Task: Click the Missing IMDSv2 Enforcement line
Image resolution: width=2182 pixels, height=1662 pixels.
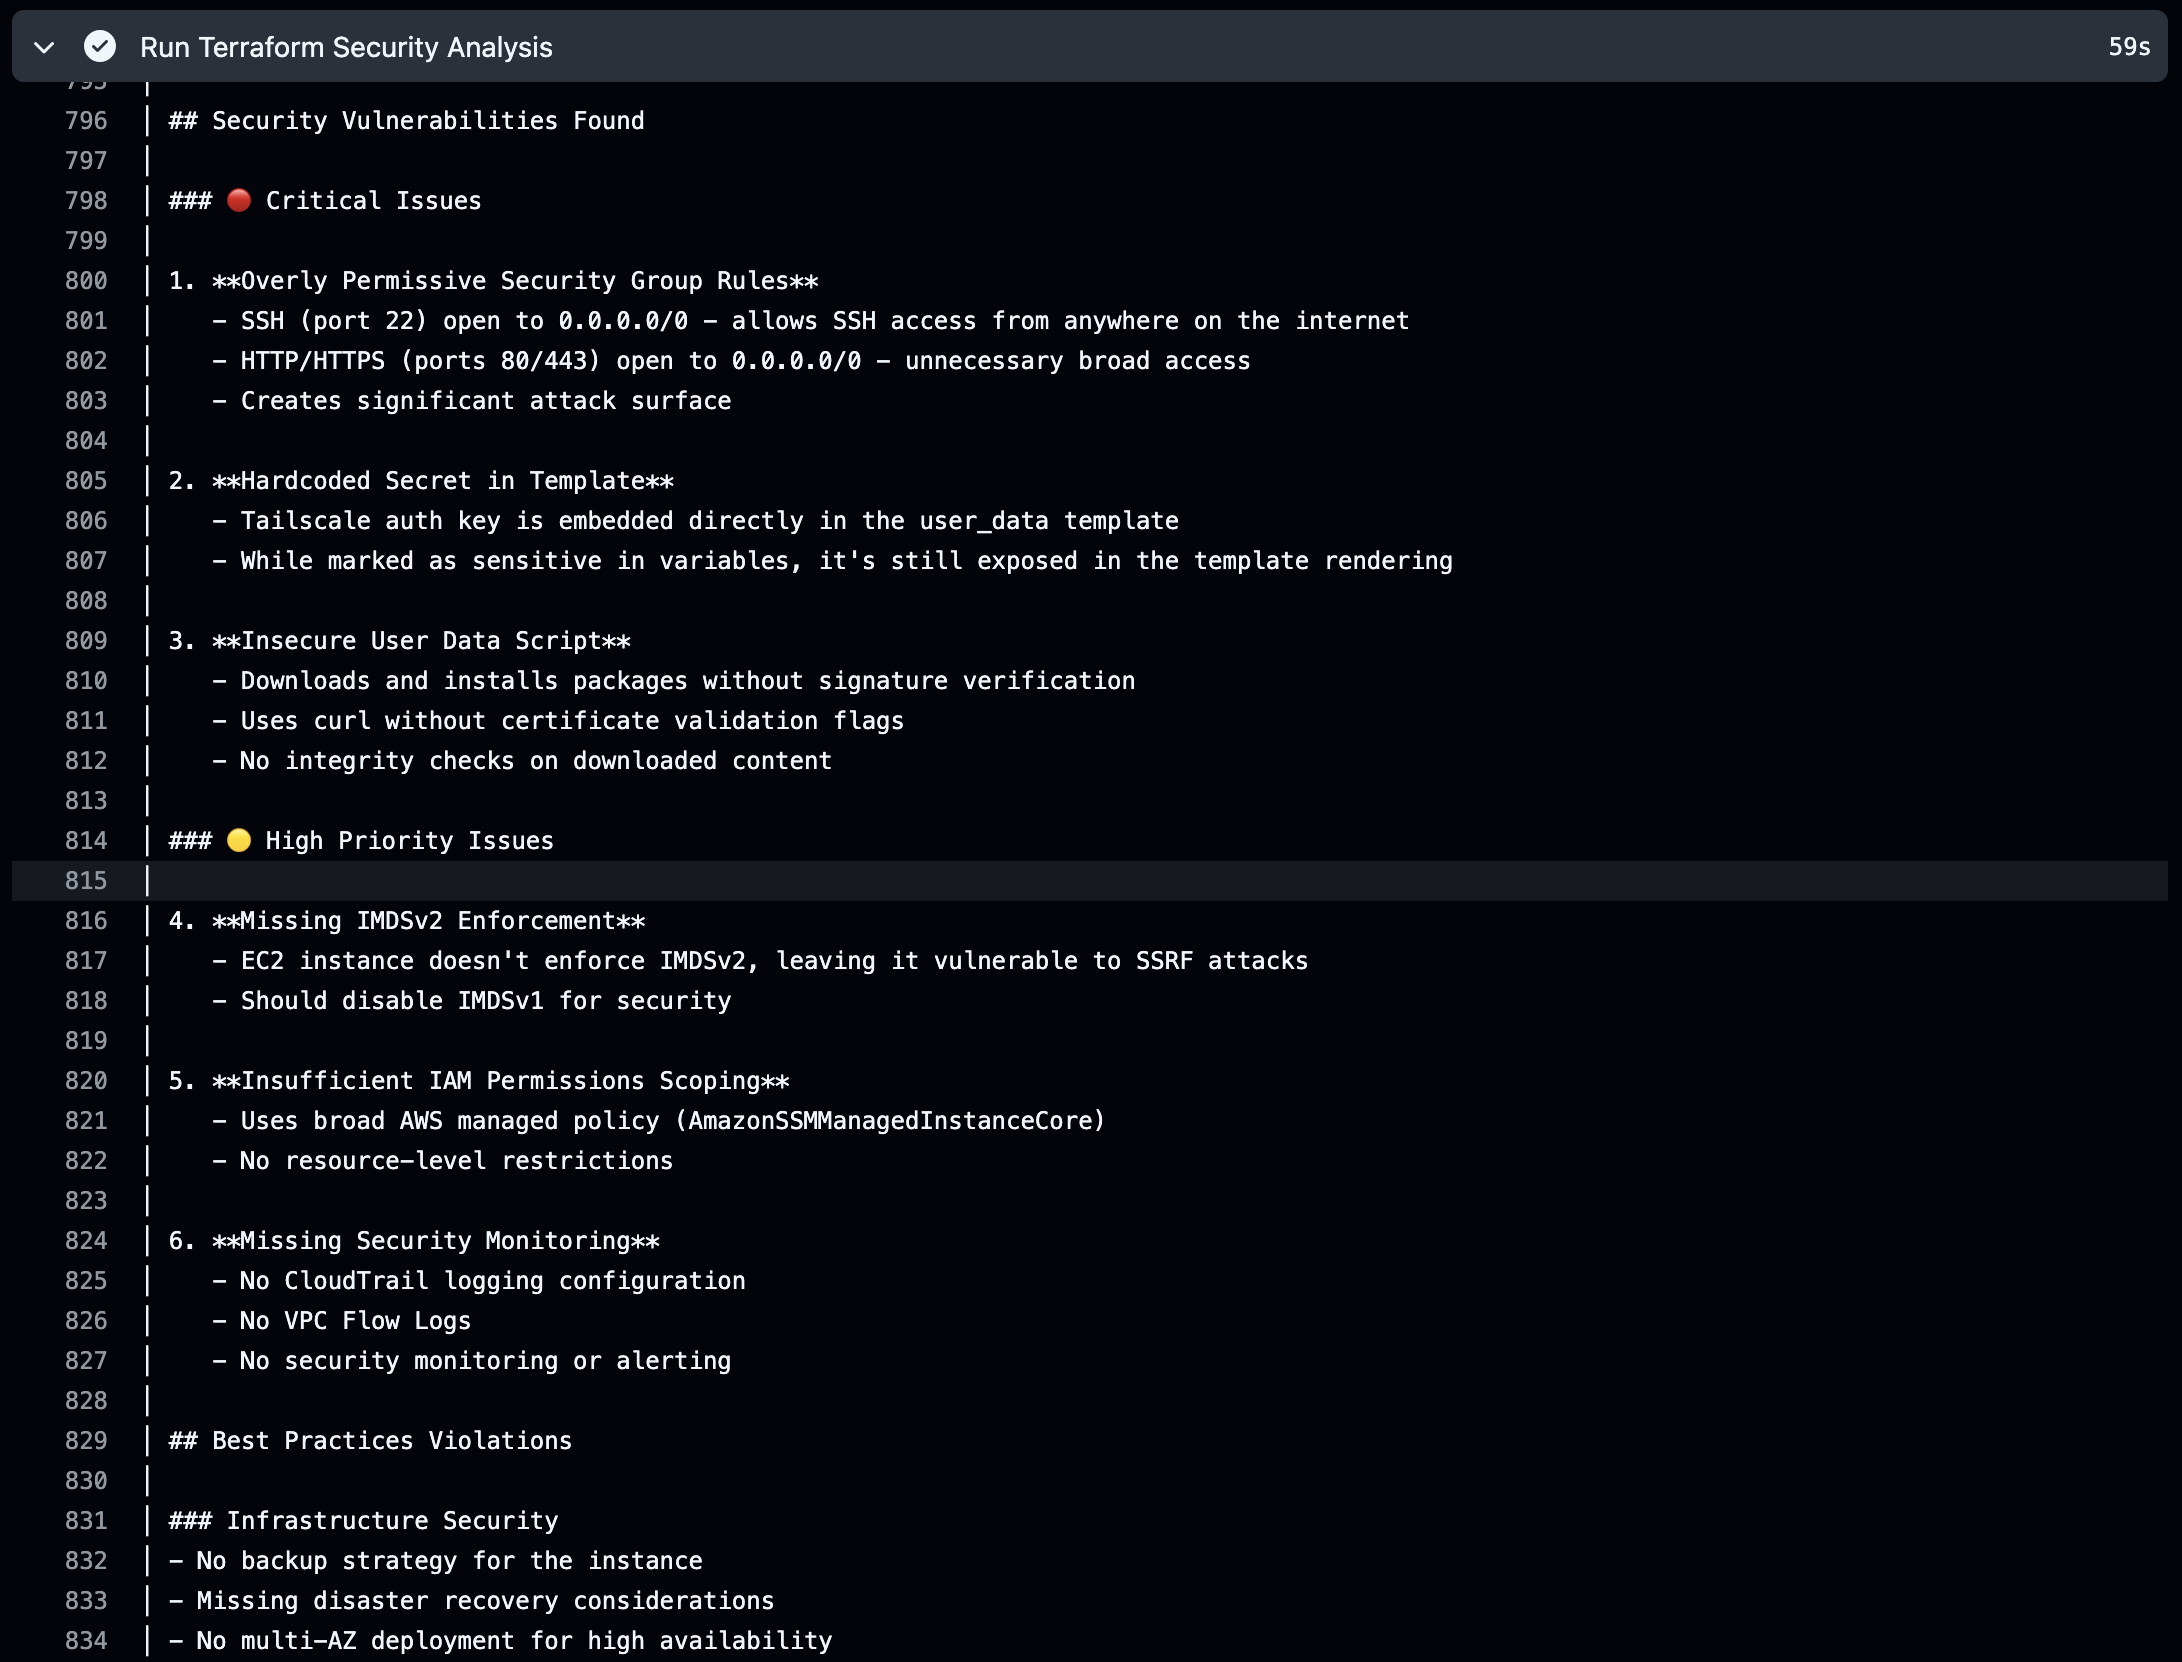Action: tap(407, 921)
